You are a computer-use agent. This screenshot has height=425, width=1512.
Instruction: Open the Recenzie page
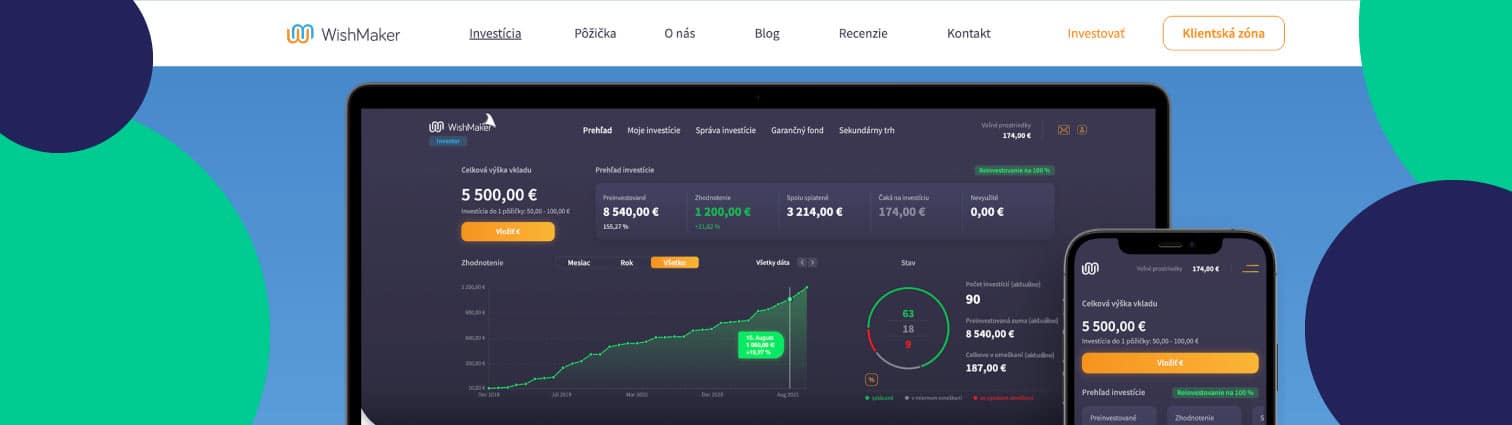click(863, 33)
